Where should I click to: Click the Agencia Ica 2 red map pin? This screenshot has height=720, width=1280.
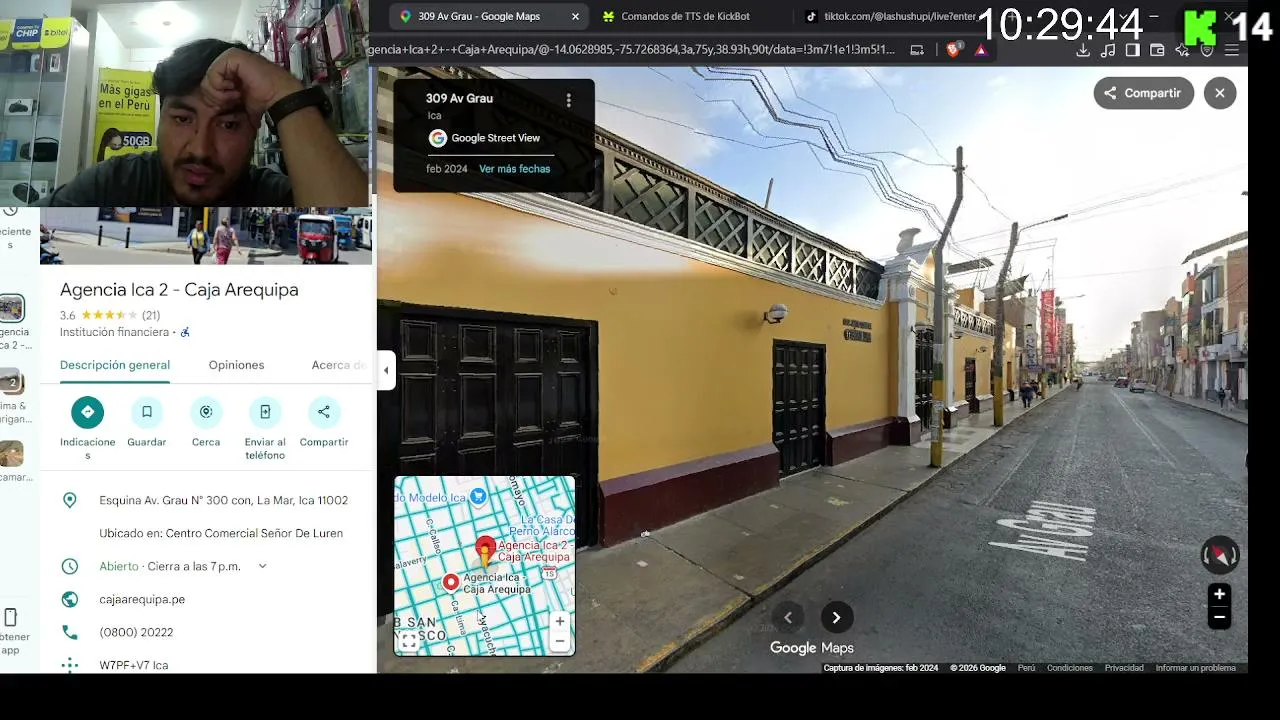485,549
